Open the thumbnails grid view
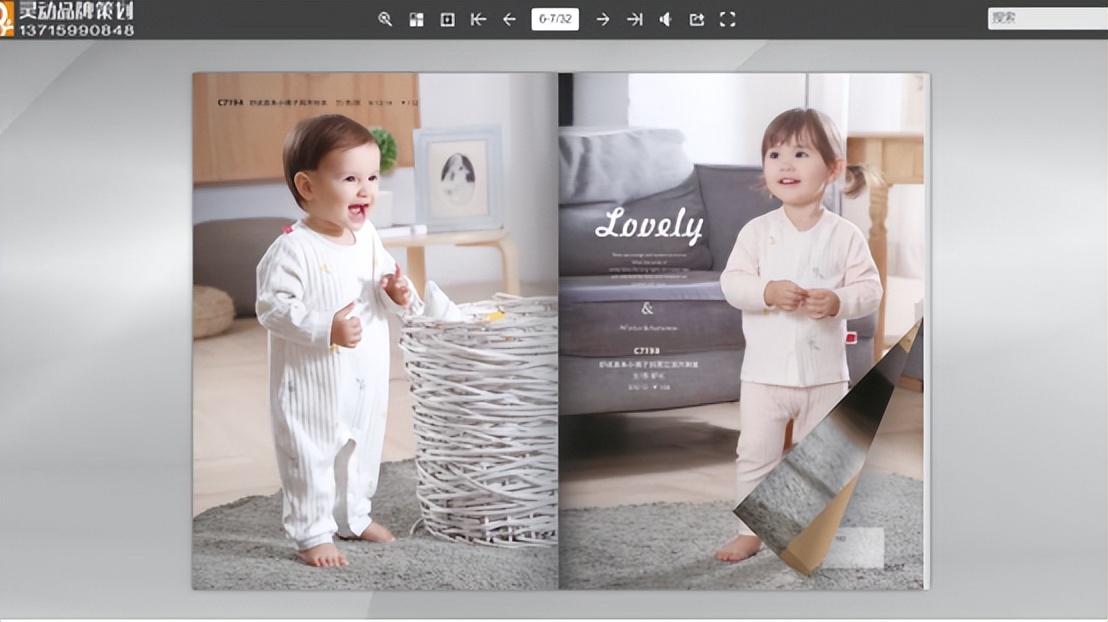 pos(416,19)
